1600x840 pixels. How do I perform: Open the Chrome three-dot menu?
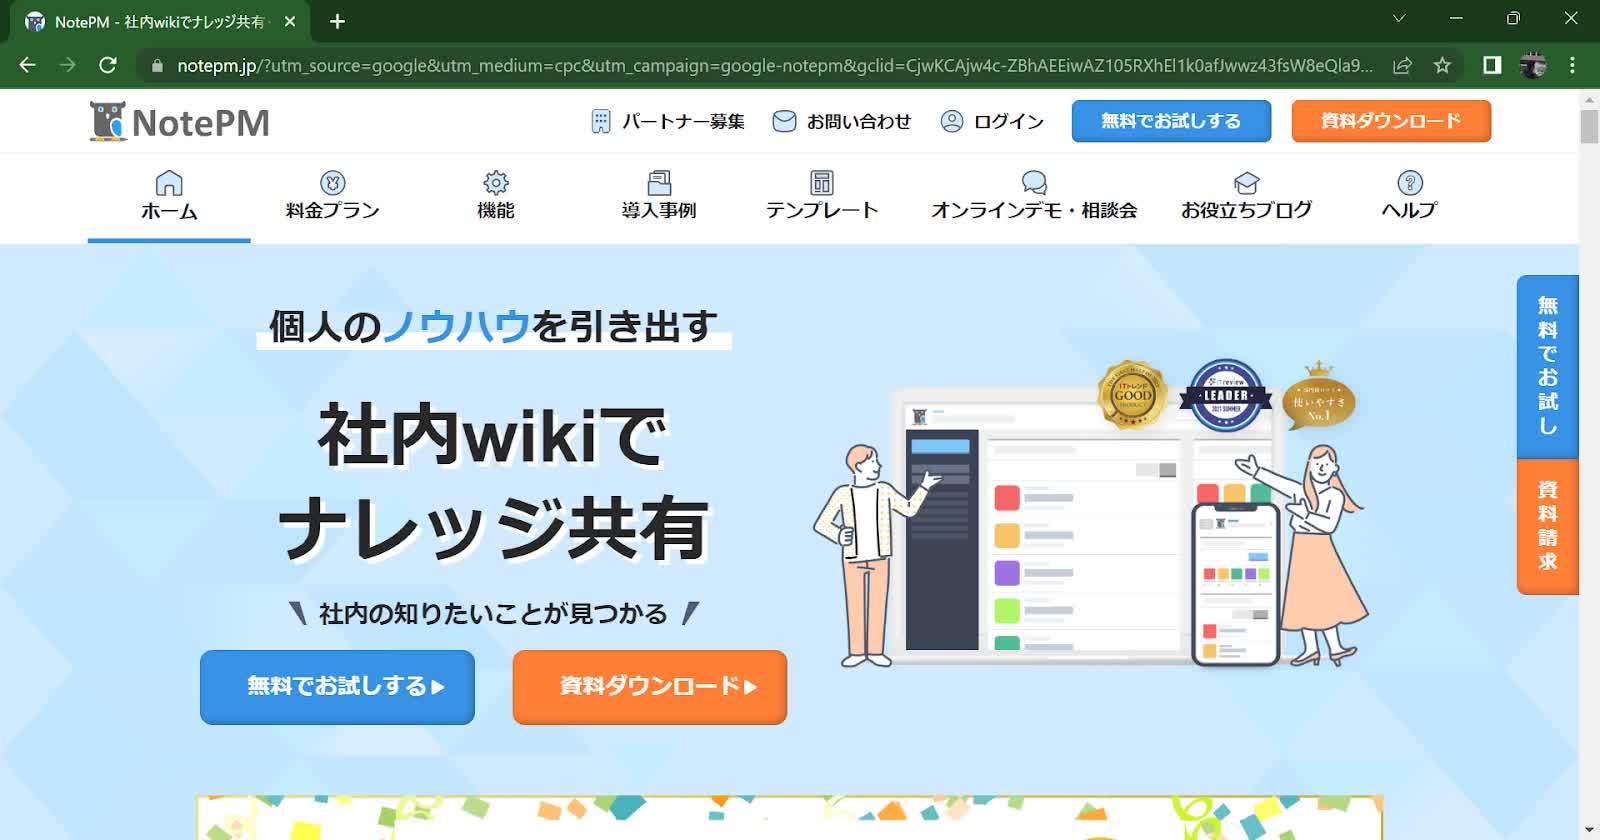(x=1573, y=65)
